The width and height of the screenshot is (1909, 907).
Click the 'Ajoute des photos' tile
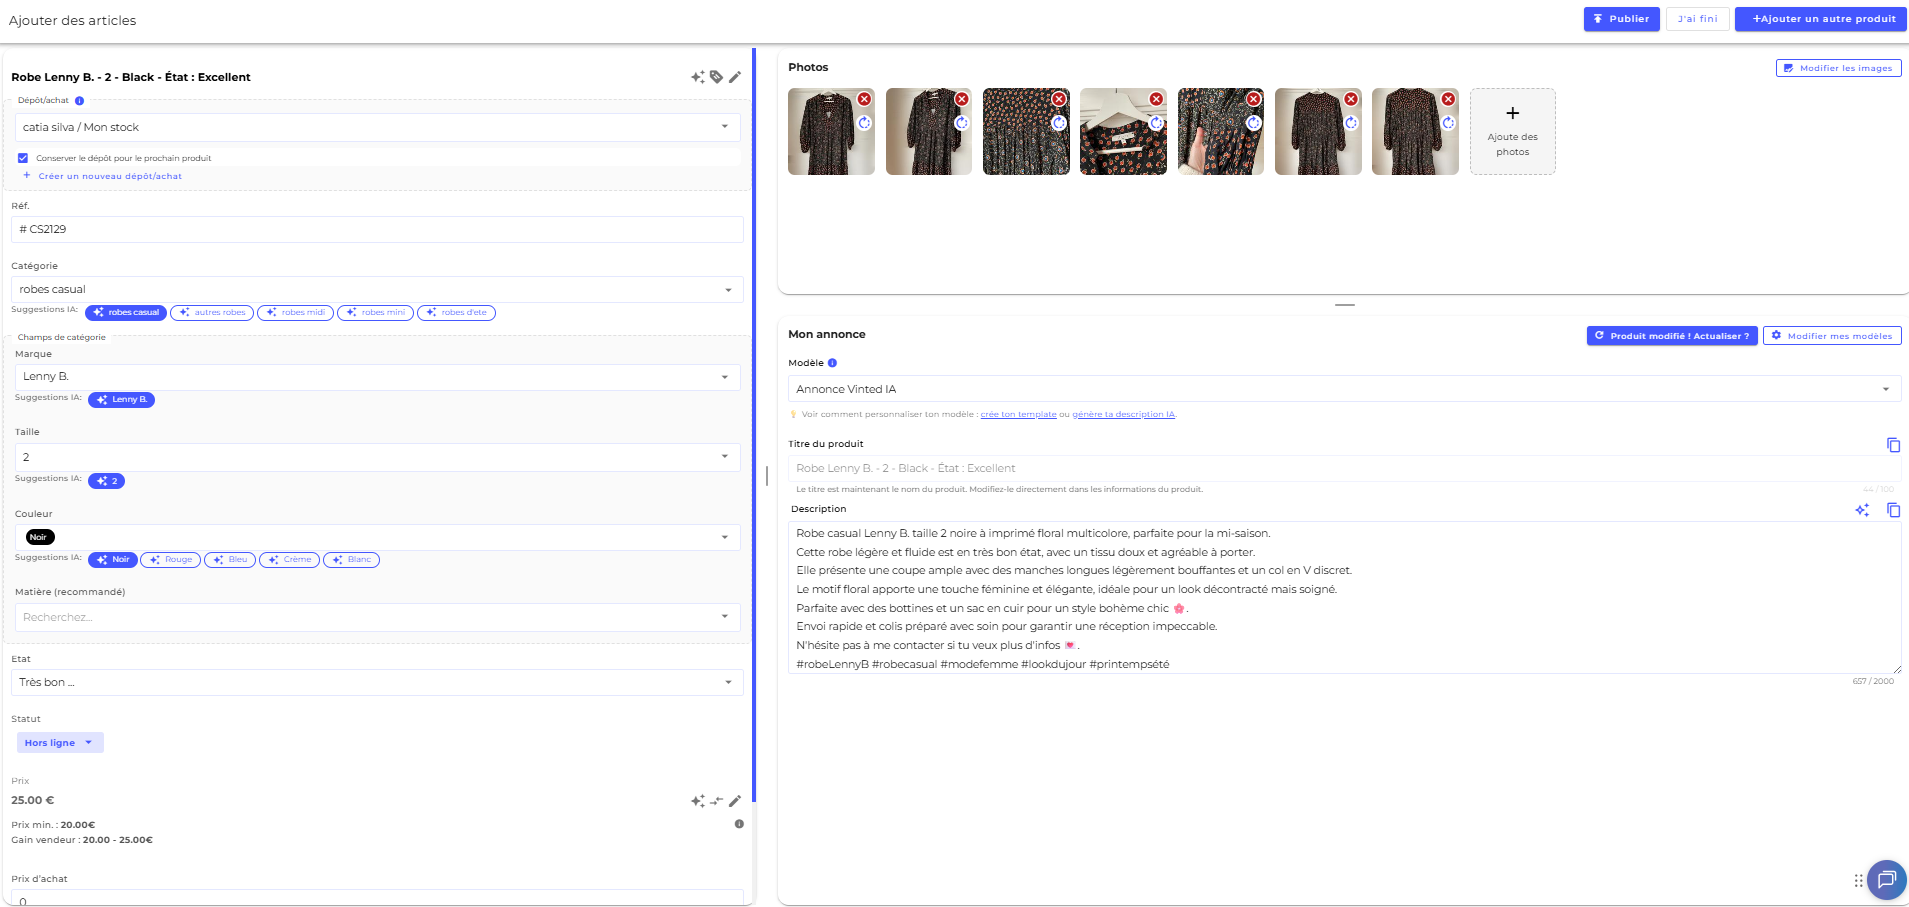coord(1512,132)
